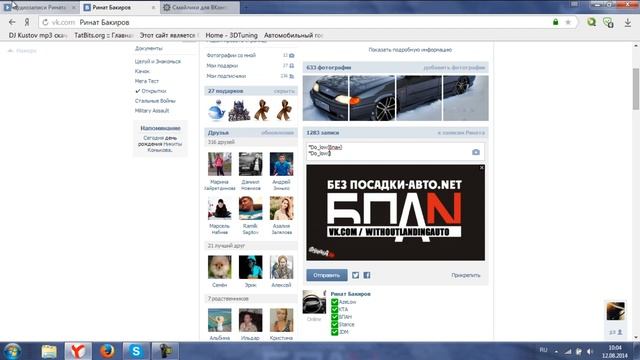Click the Прикрепить attach link

[466, 275]
